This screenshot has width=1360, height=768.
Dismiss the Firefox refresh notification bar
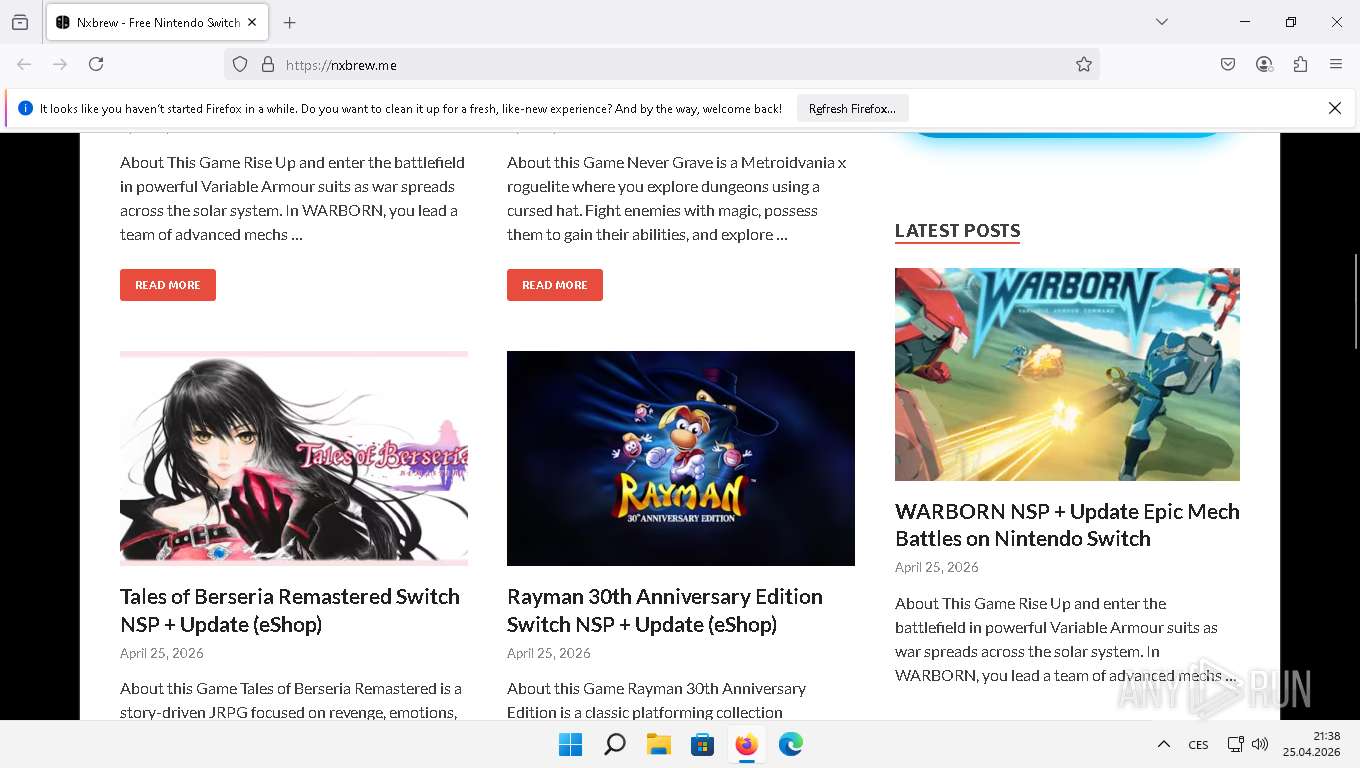coord(1335,108)
